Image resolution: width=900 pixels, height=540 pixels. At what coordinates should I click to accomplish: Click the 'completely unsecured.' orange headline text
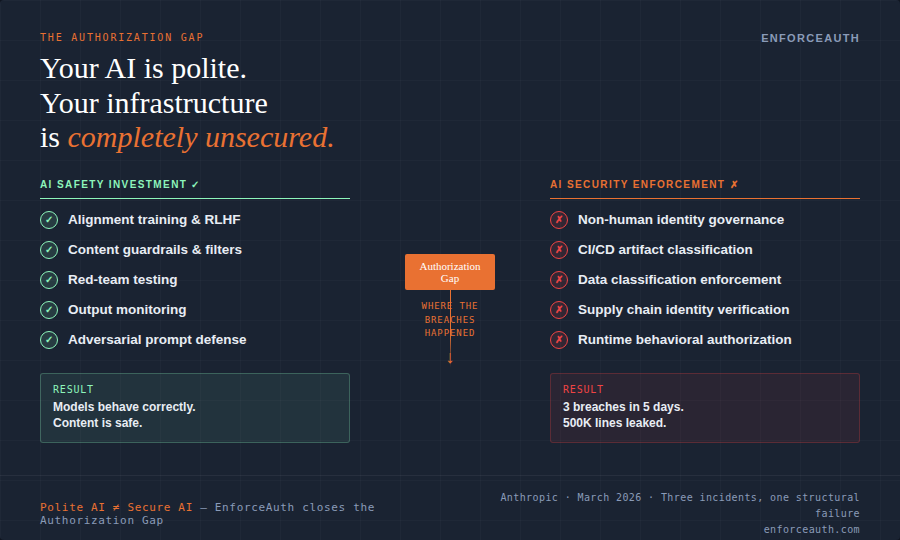pos(201,138)
